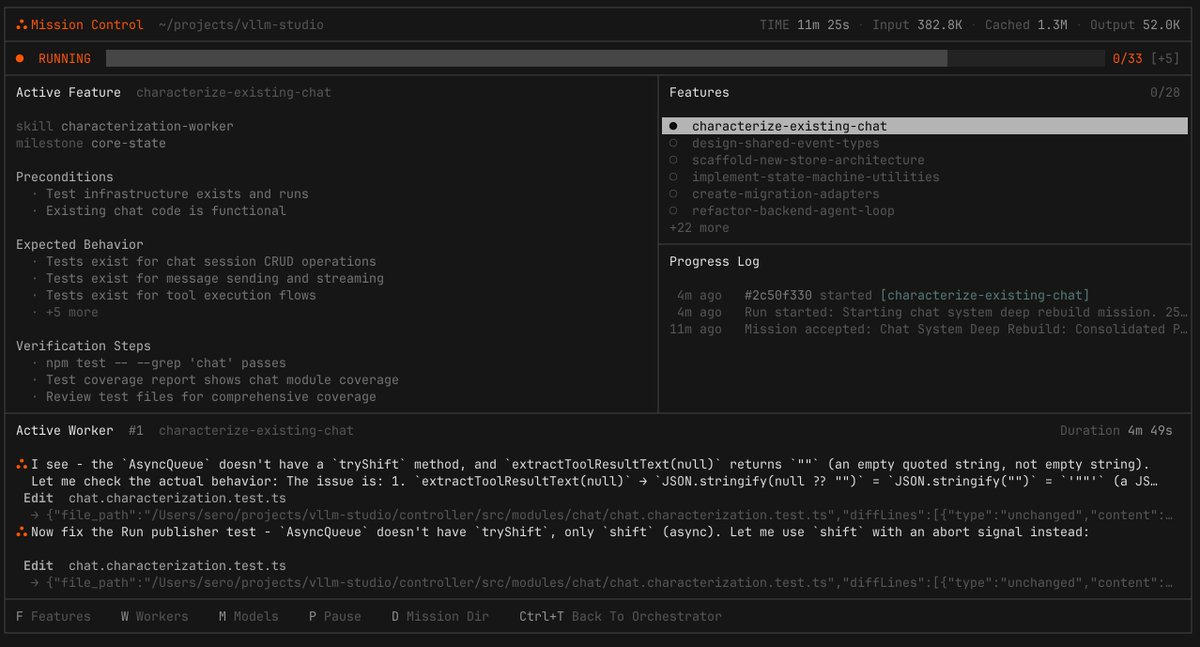Click the Verification Steps heading
The image size is (1200, 647).
click(83, 346)
